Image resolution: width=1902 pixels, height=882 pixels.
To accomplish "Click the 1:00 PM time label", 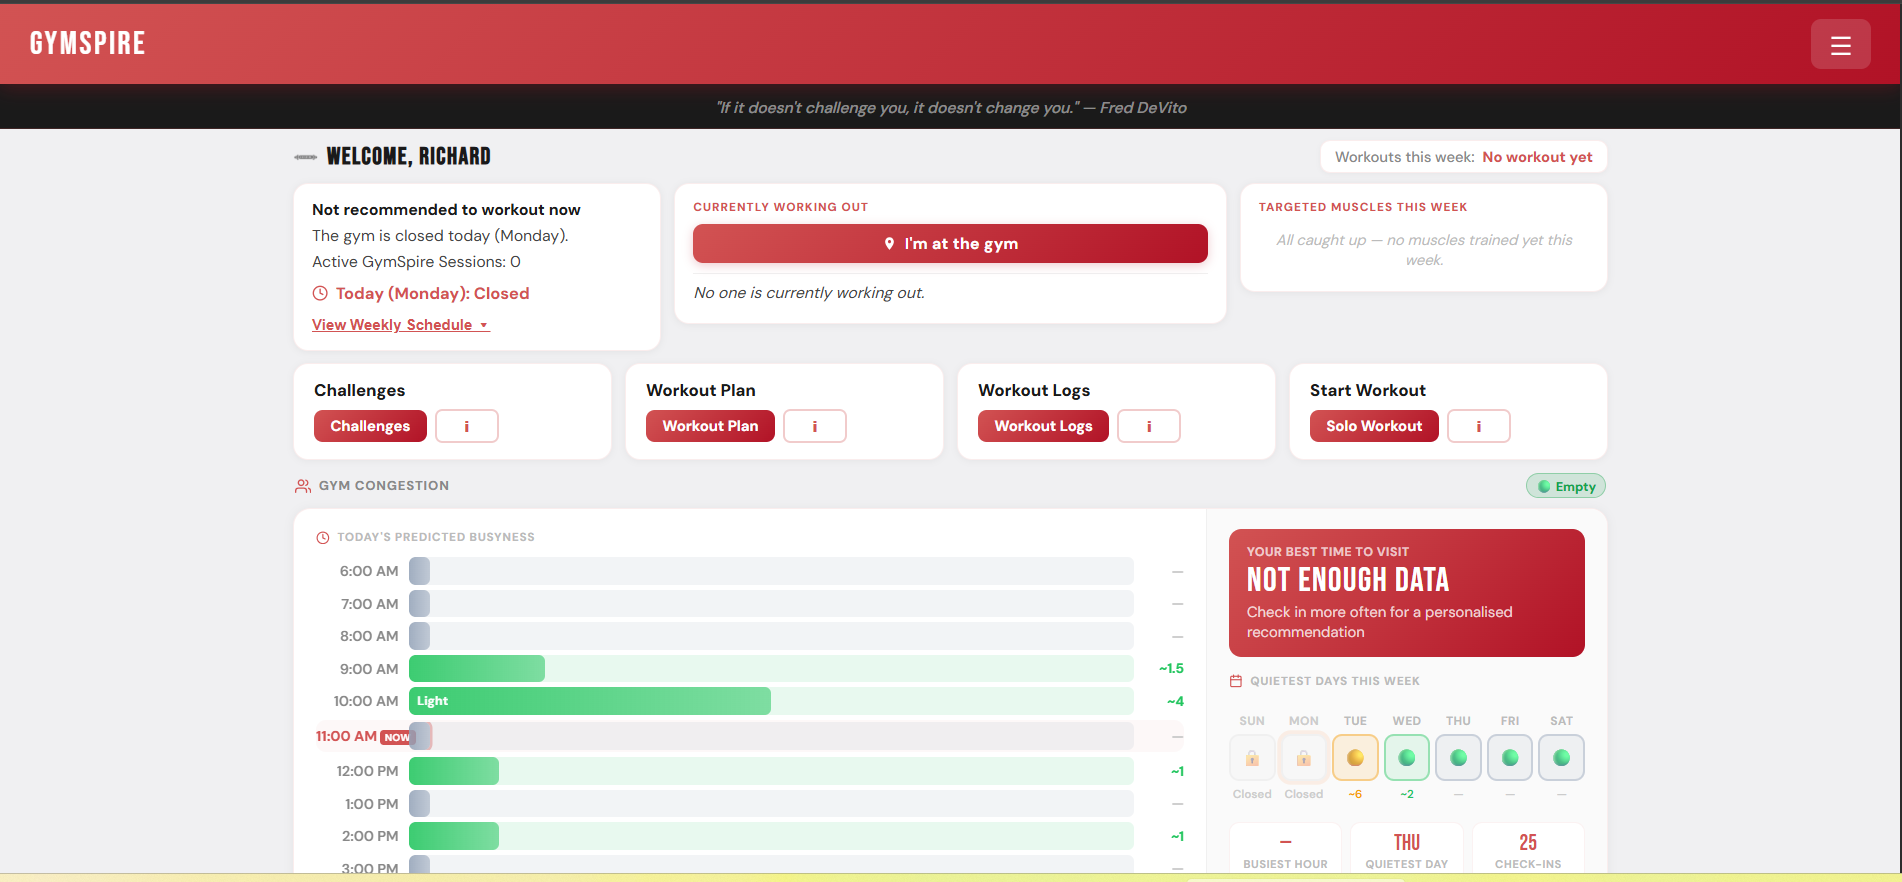I will 371,804.
